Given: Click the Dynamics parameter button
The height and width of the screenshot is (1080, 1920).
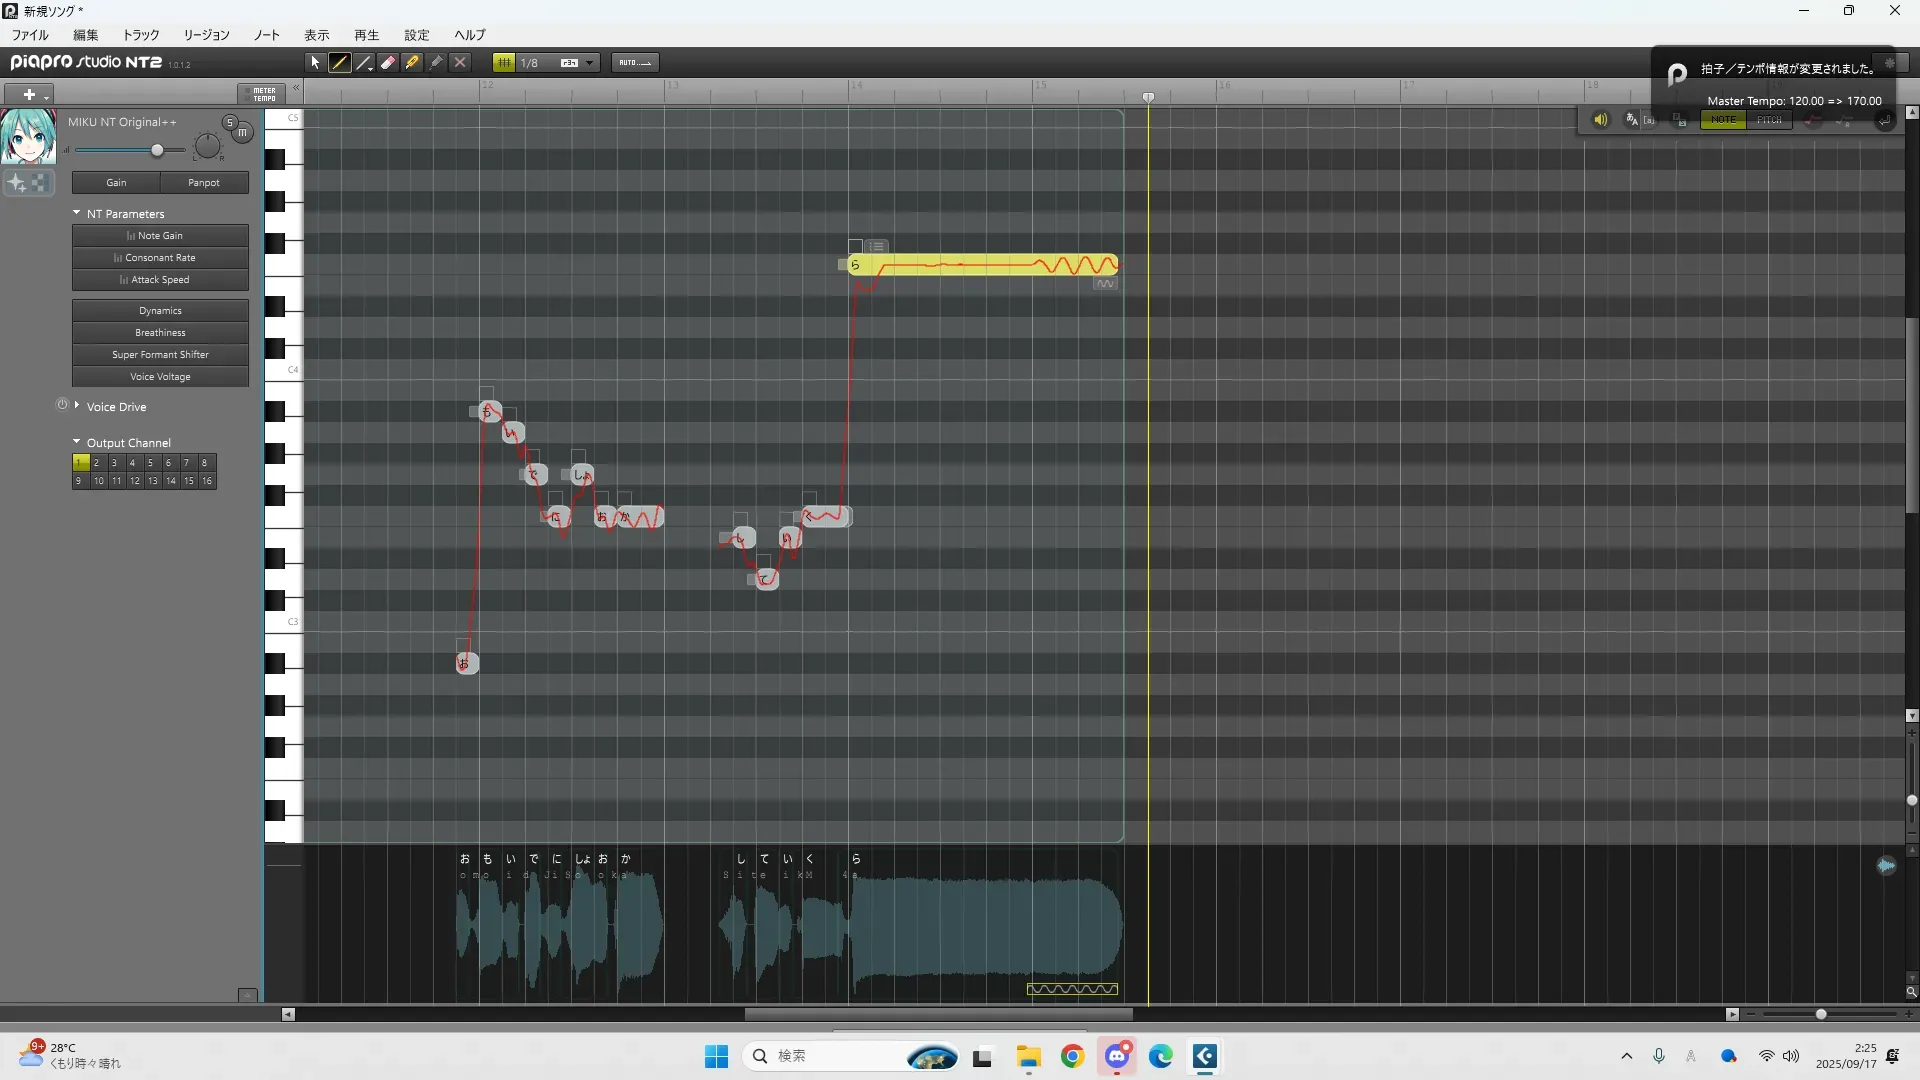Looking at the screenshot, I should click(x=160, y=311).
